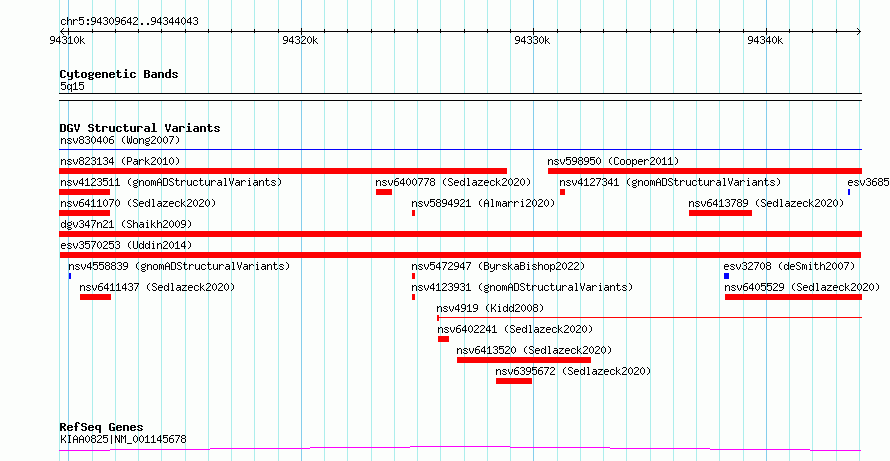This screenshot has width=890, height=461.
Task: Open the nsv598950 (Cooper2011) variant label
Action: tap(613, 161)
